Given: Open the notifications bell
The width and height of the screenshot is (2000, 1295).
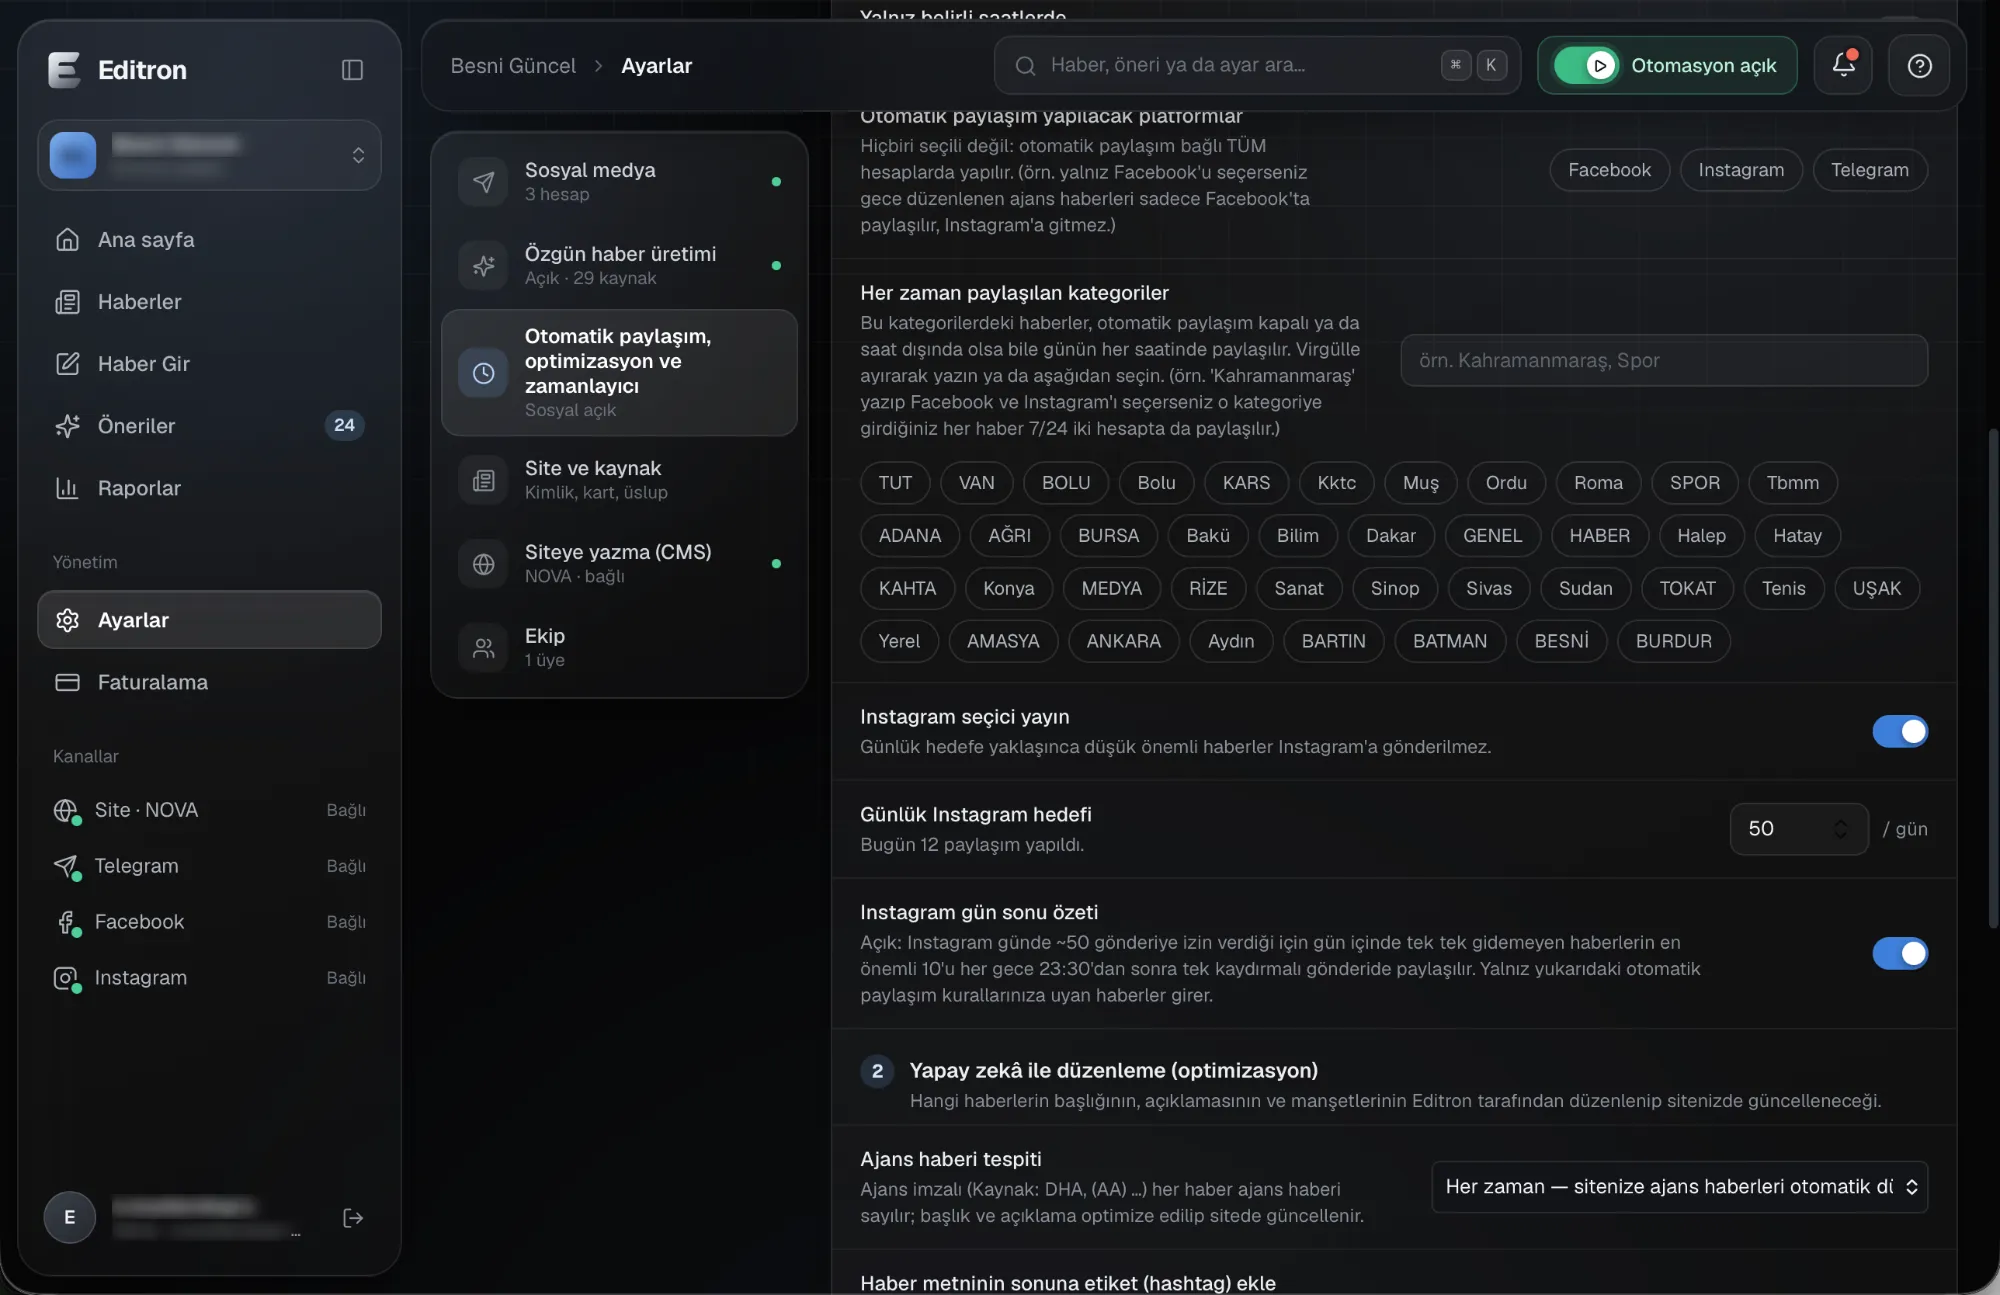Looking at the screenshot, I should coord(1843,65).
